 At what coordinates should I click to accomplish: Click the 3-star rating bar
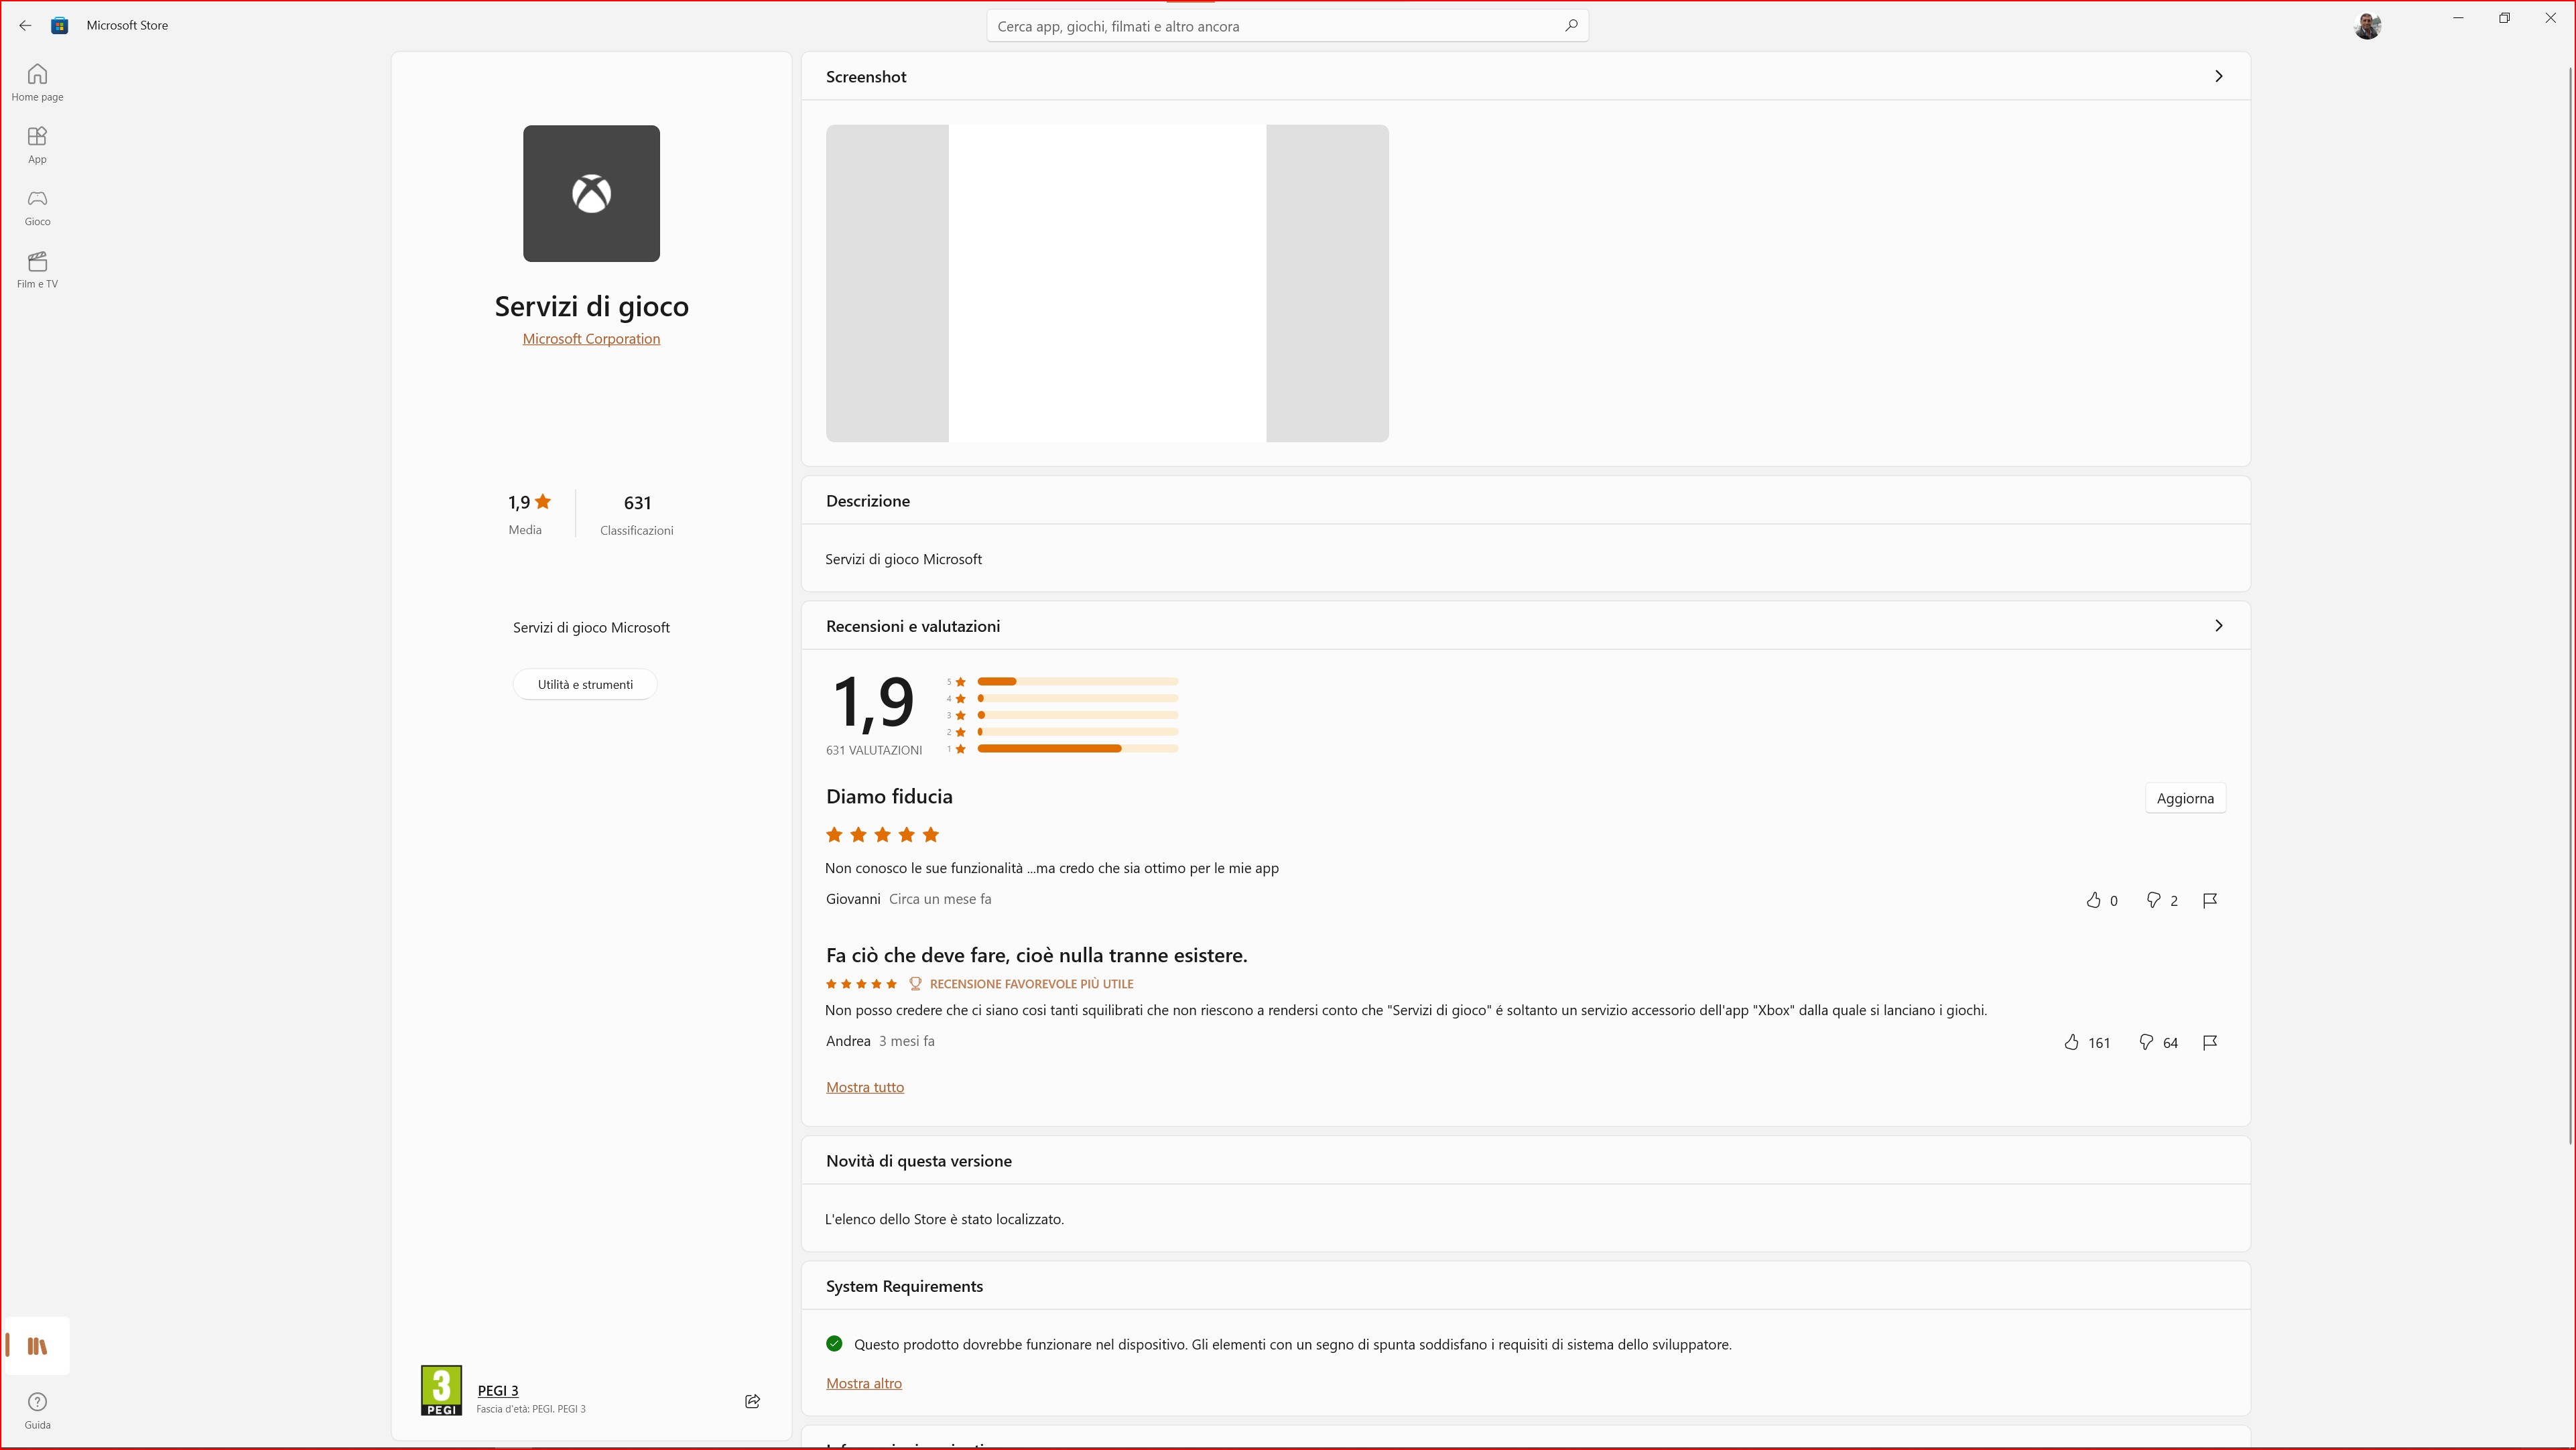point(1077,715)
